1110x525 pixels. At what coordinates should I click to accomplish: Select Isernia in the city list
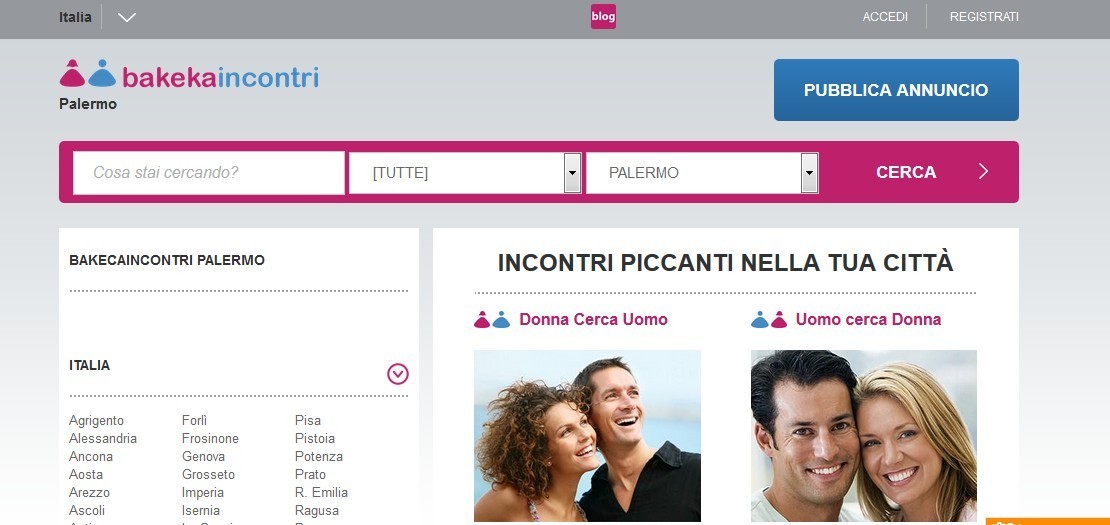pyautogui.click(x=201, y=511)
